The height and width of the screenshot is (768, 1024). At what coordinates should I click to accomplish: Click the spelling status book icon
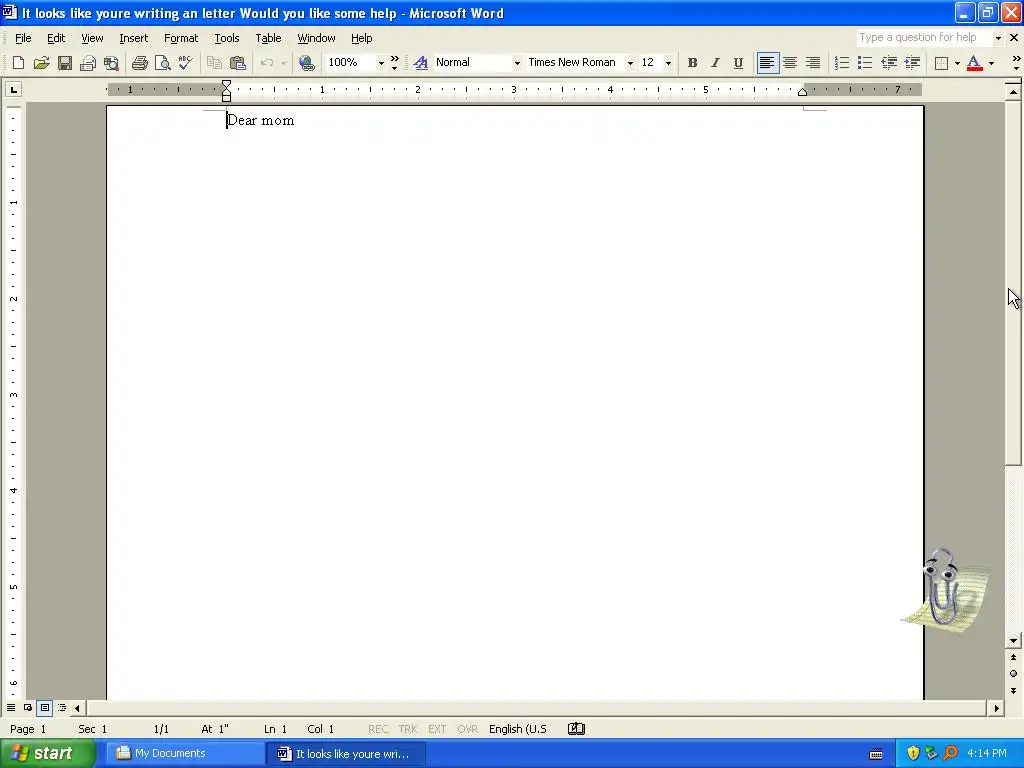tap(576, 729)
